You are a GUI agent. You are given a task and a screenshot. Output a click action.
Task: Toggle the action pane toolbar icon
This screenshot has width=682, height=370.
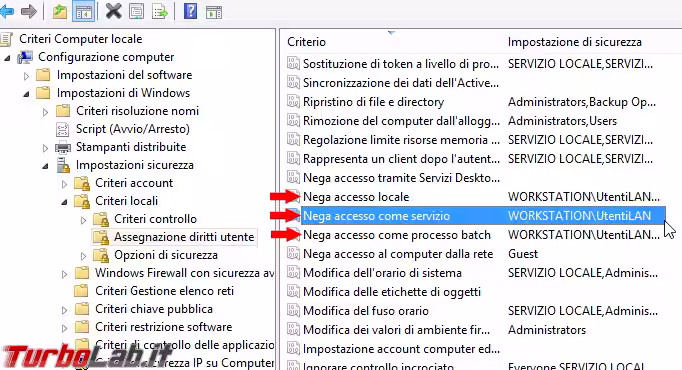point(214,12)
